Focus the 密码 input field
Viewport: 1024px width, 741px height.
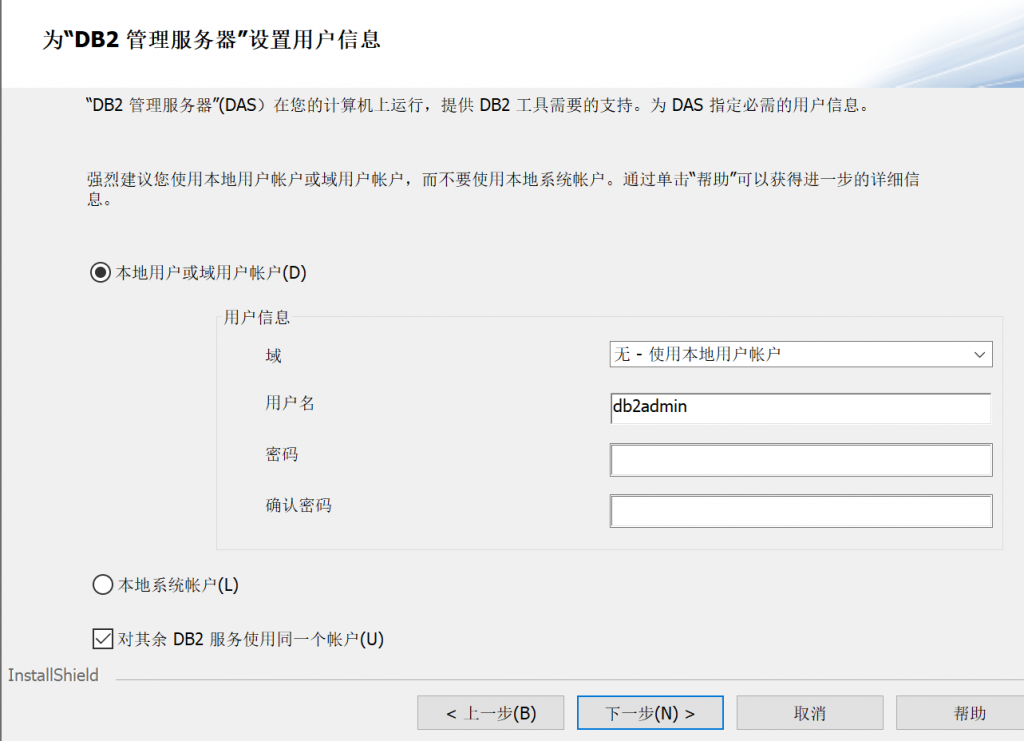coord(801,460)
